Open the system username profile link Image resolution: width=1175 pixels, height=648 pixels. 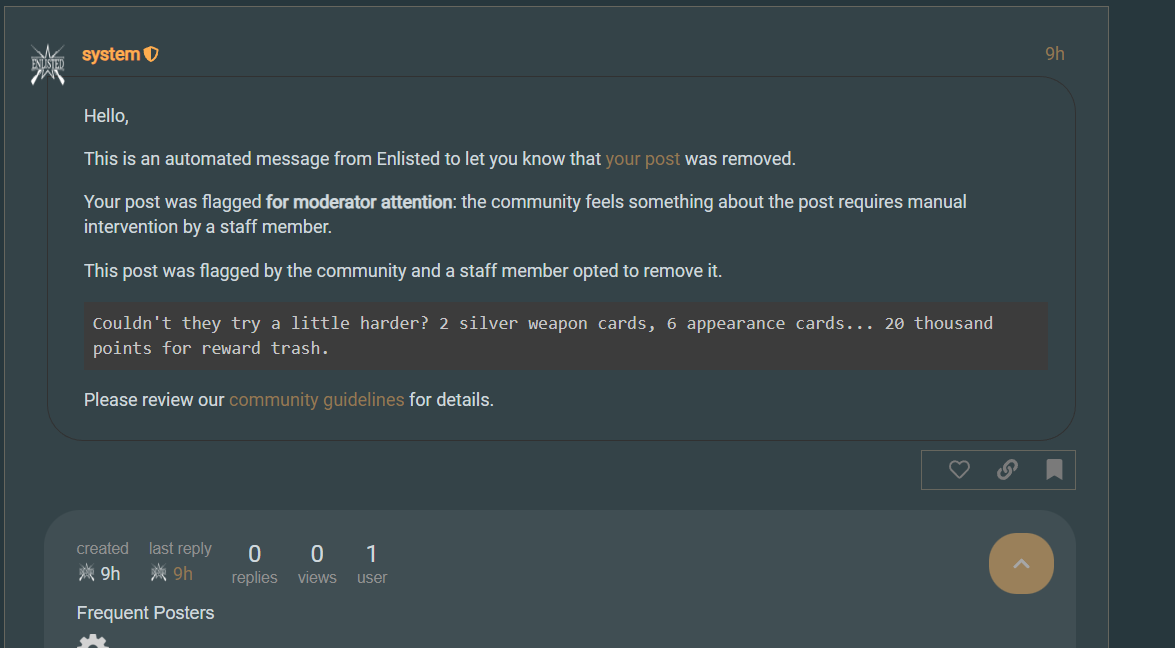[x=110, y=54]
